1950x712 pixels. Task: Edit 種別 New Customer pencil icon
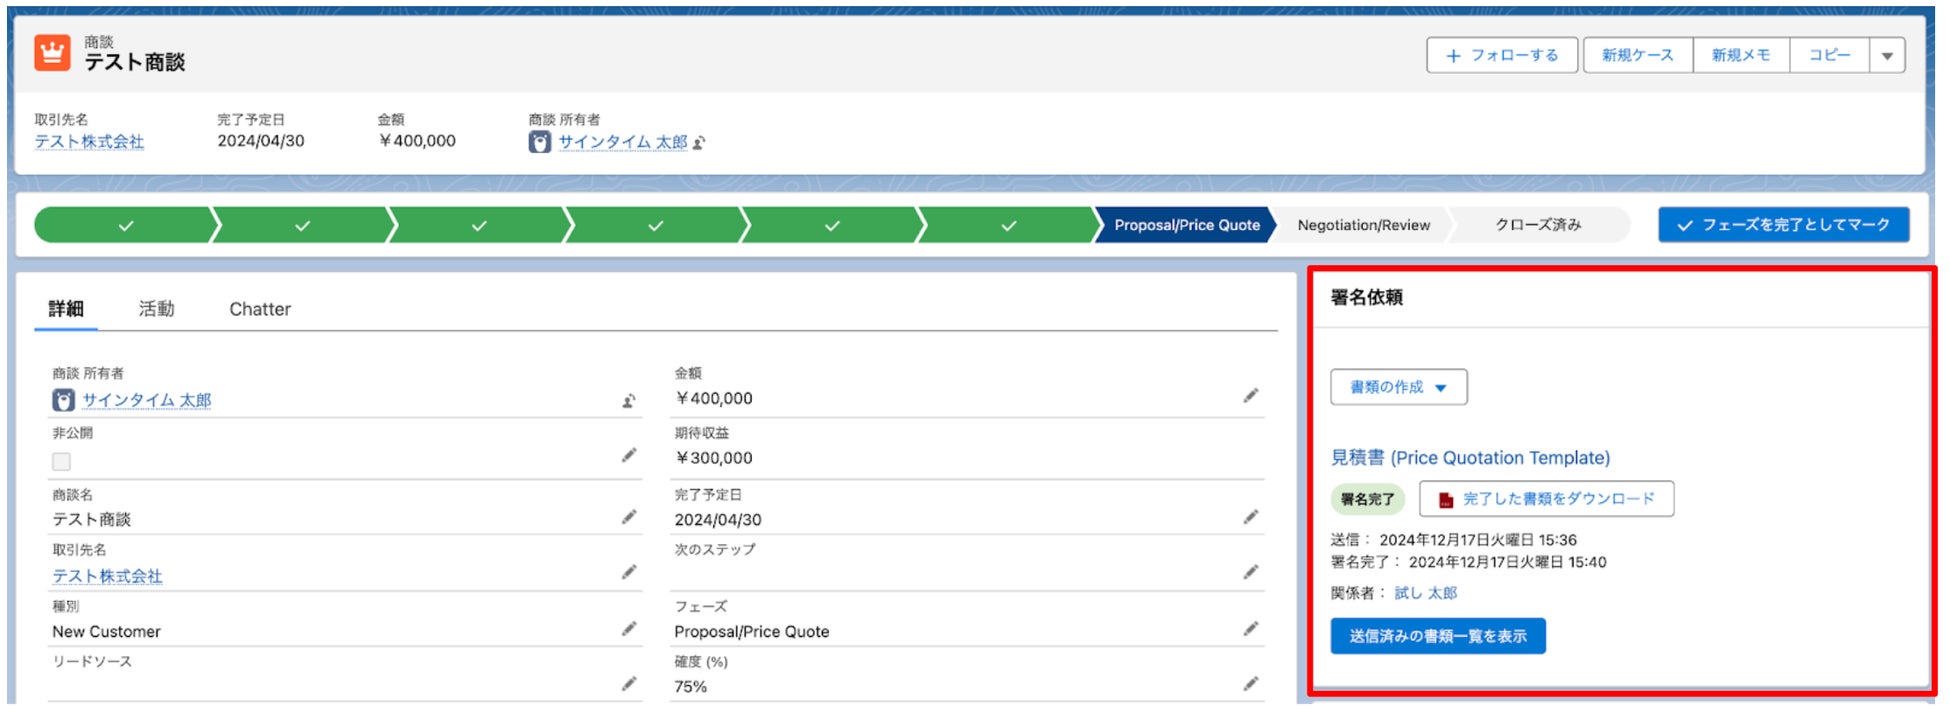click(629, 629)
